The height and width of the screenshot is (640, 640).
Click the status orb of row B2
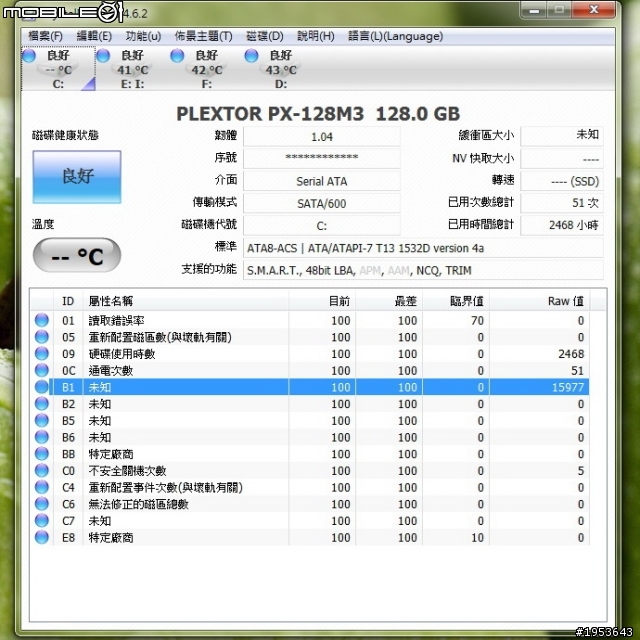tap(42, 404)
